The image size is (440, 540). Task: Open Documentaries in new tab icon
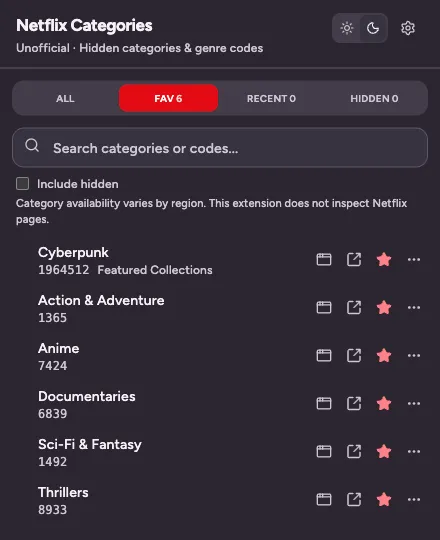pyautogui.click(x=354, y=403)
